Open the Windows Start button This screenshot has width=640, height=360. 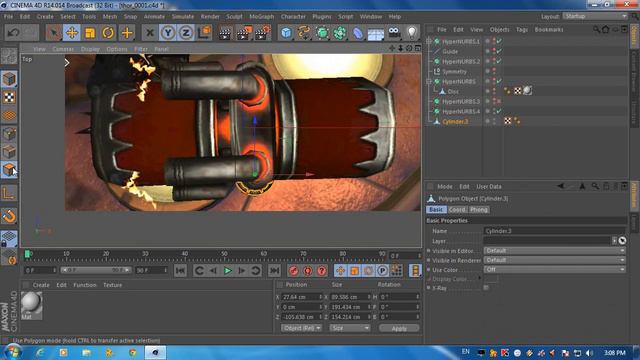12,352
